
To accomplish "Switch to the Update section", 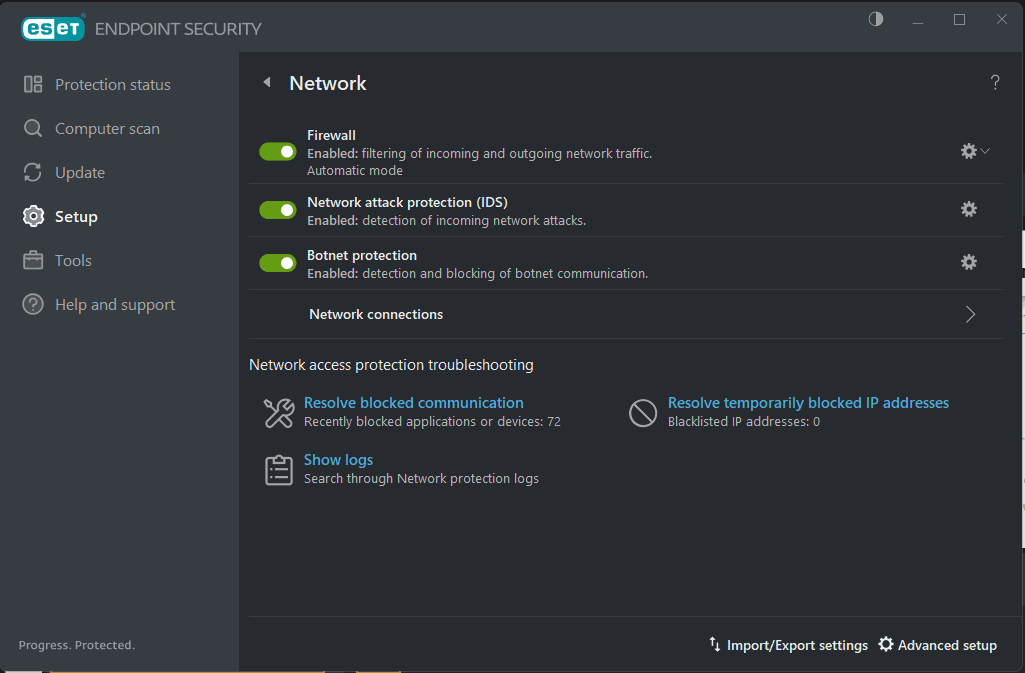I will pos(80,172).
